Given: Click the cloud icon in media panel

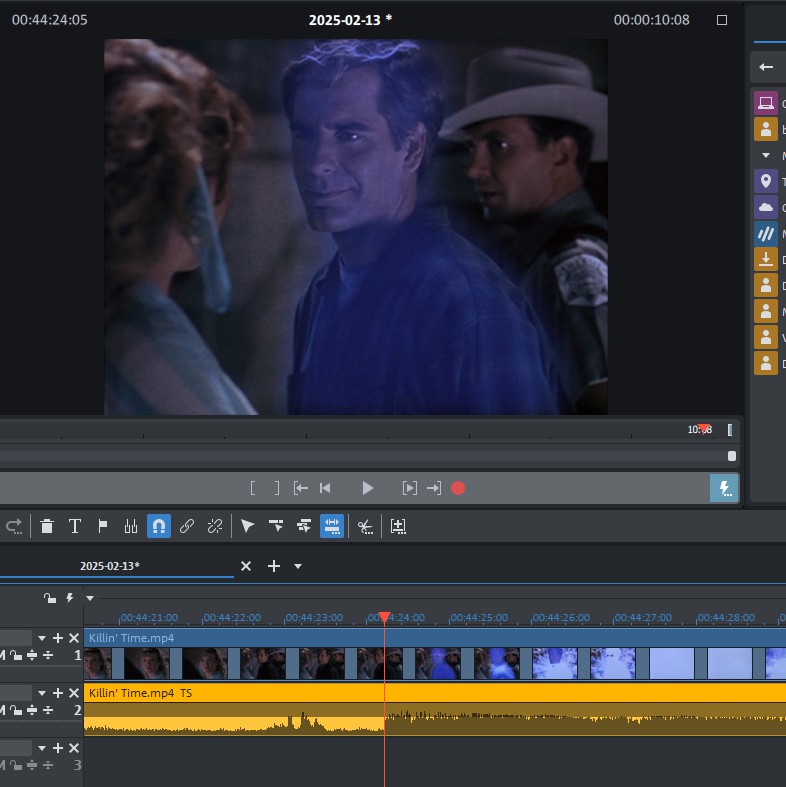Looking at the screenshot, I should coord(766,207).
